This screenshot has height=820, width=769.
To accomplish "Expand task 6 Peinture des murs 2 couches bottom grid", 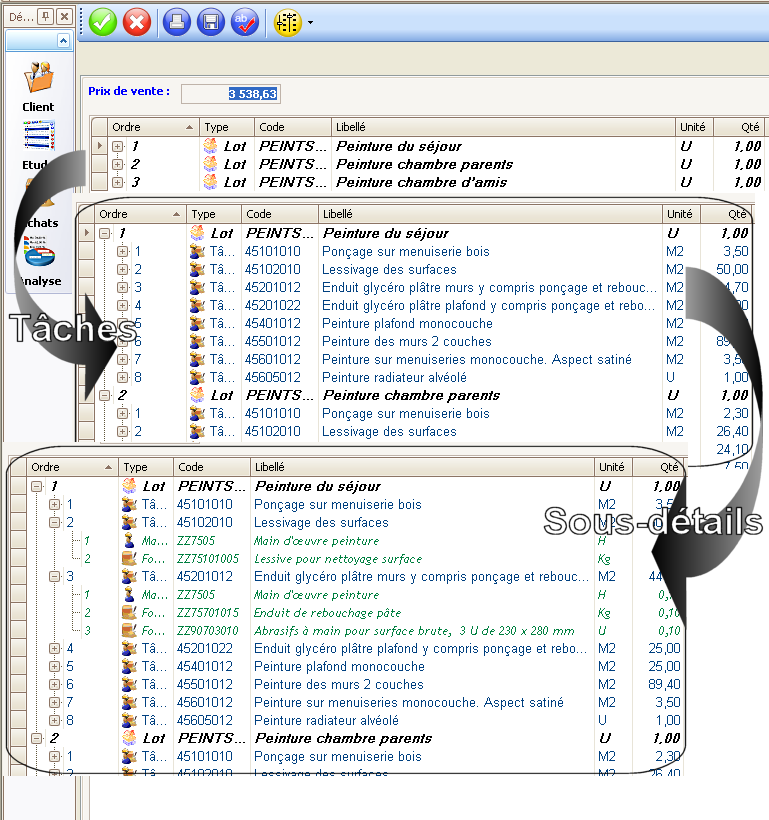I will [54, 685].
